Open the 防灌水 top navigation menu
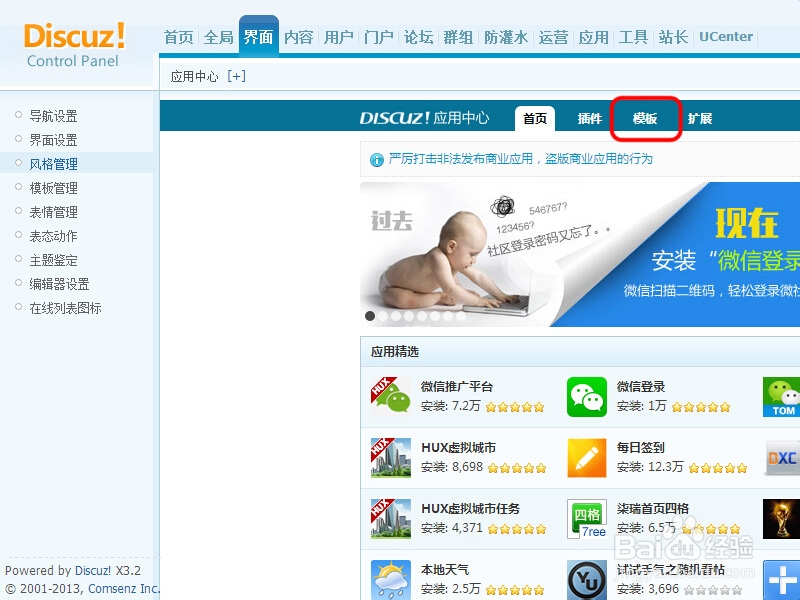800x600 pixels. pyautogui.click(x=506, y=37)
